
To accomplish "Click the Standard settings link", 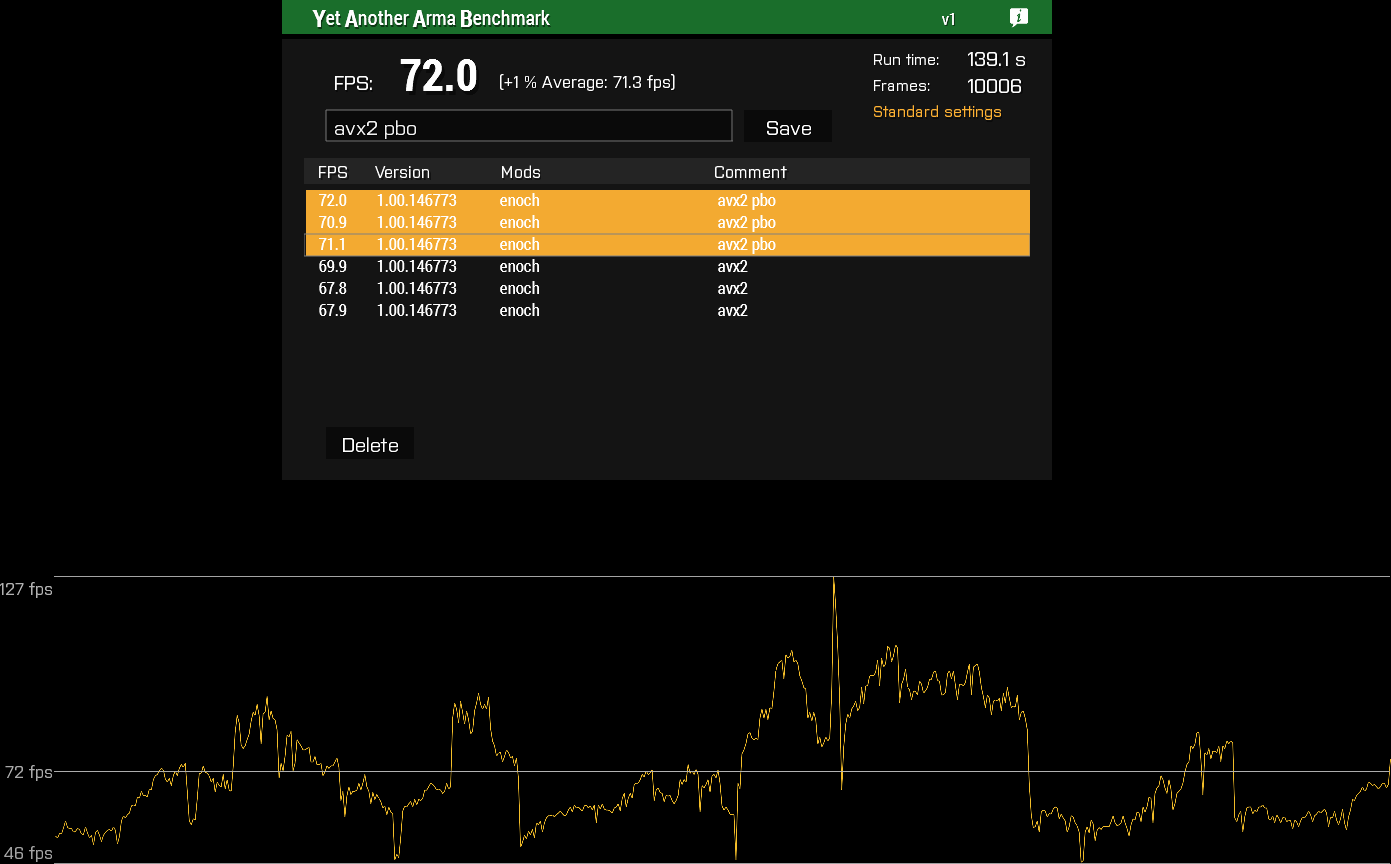I will coord(937,112).
